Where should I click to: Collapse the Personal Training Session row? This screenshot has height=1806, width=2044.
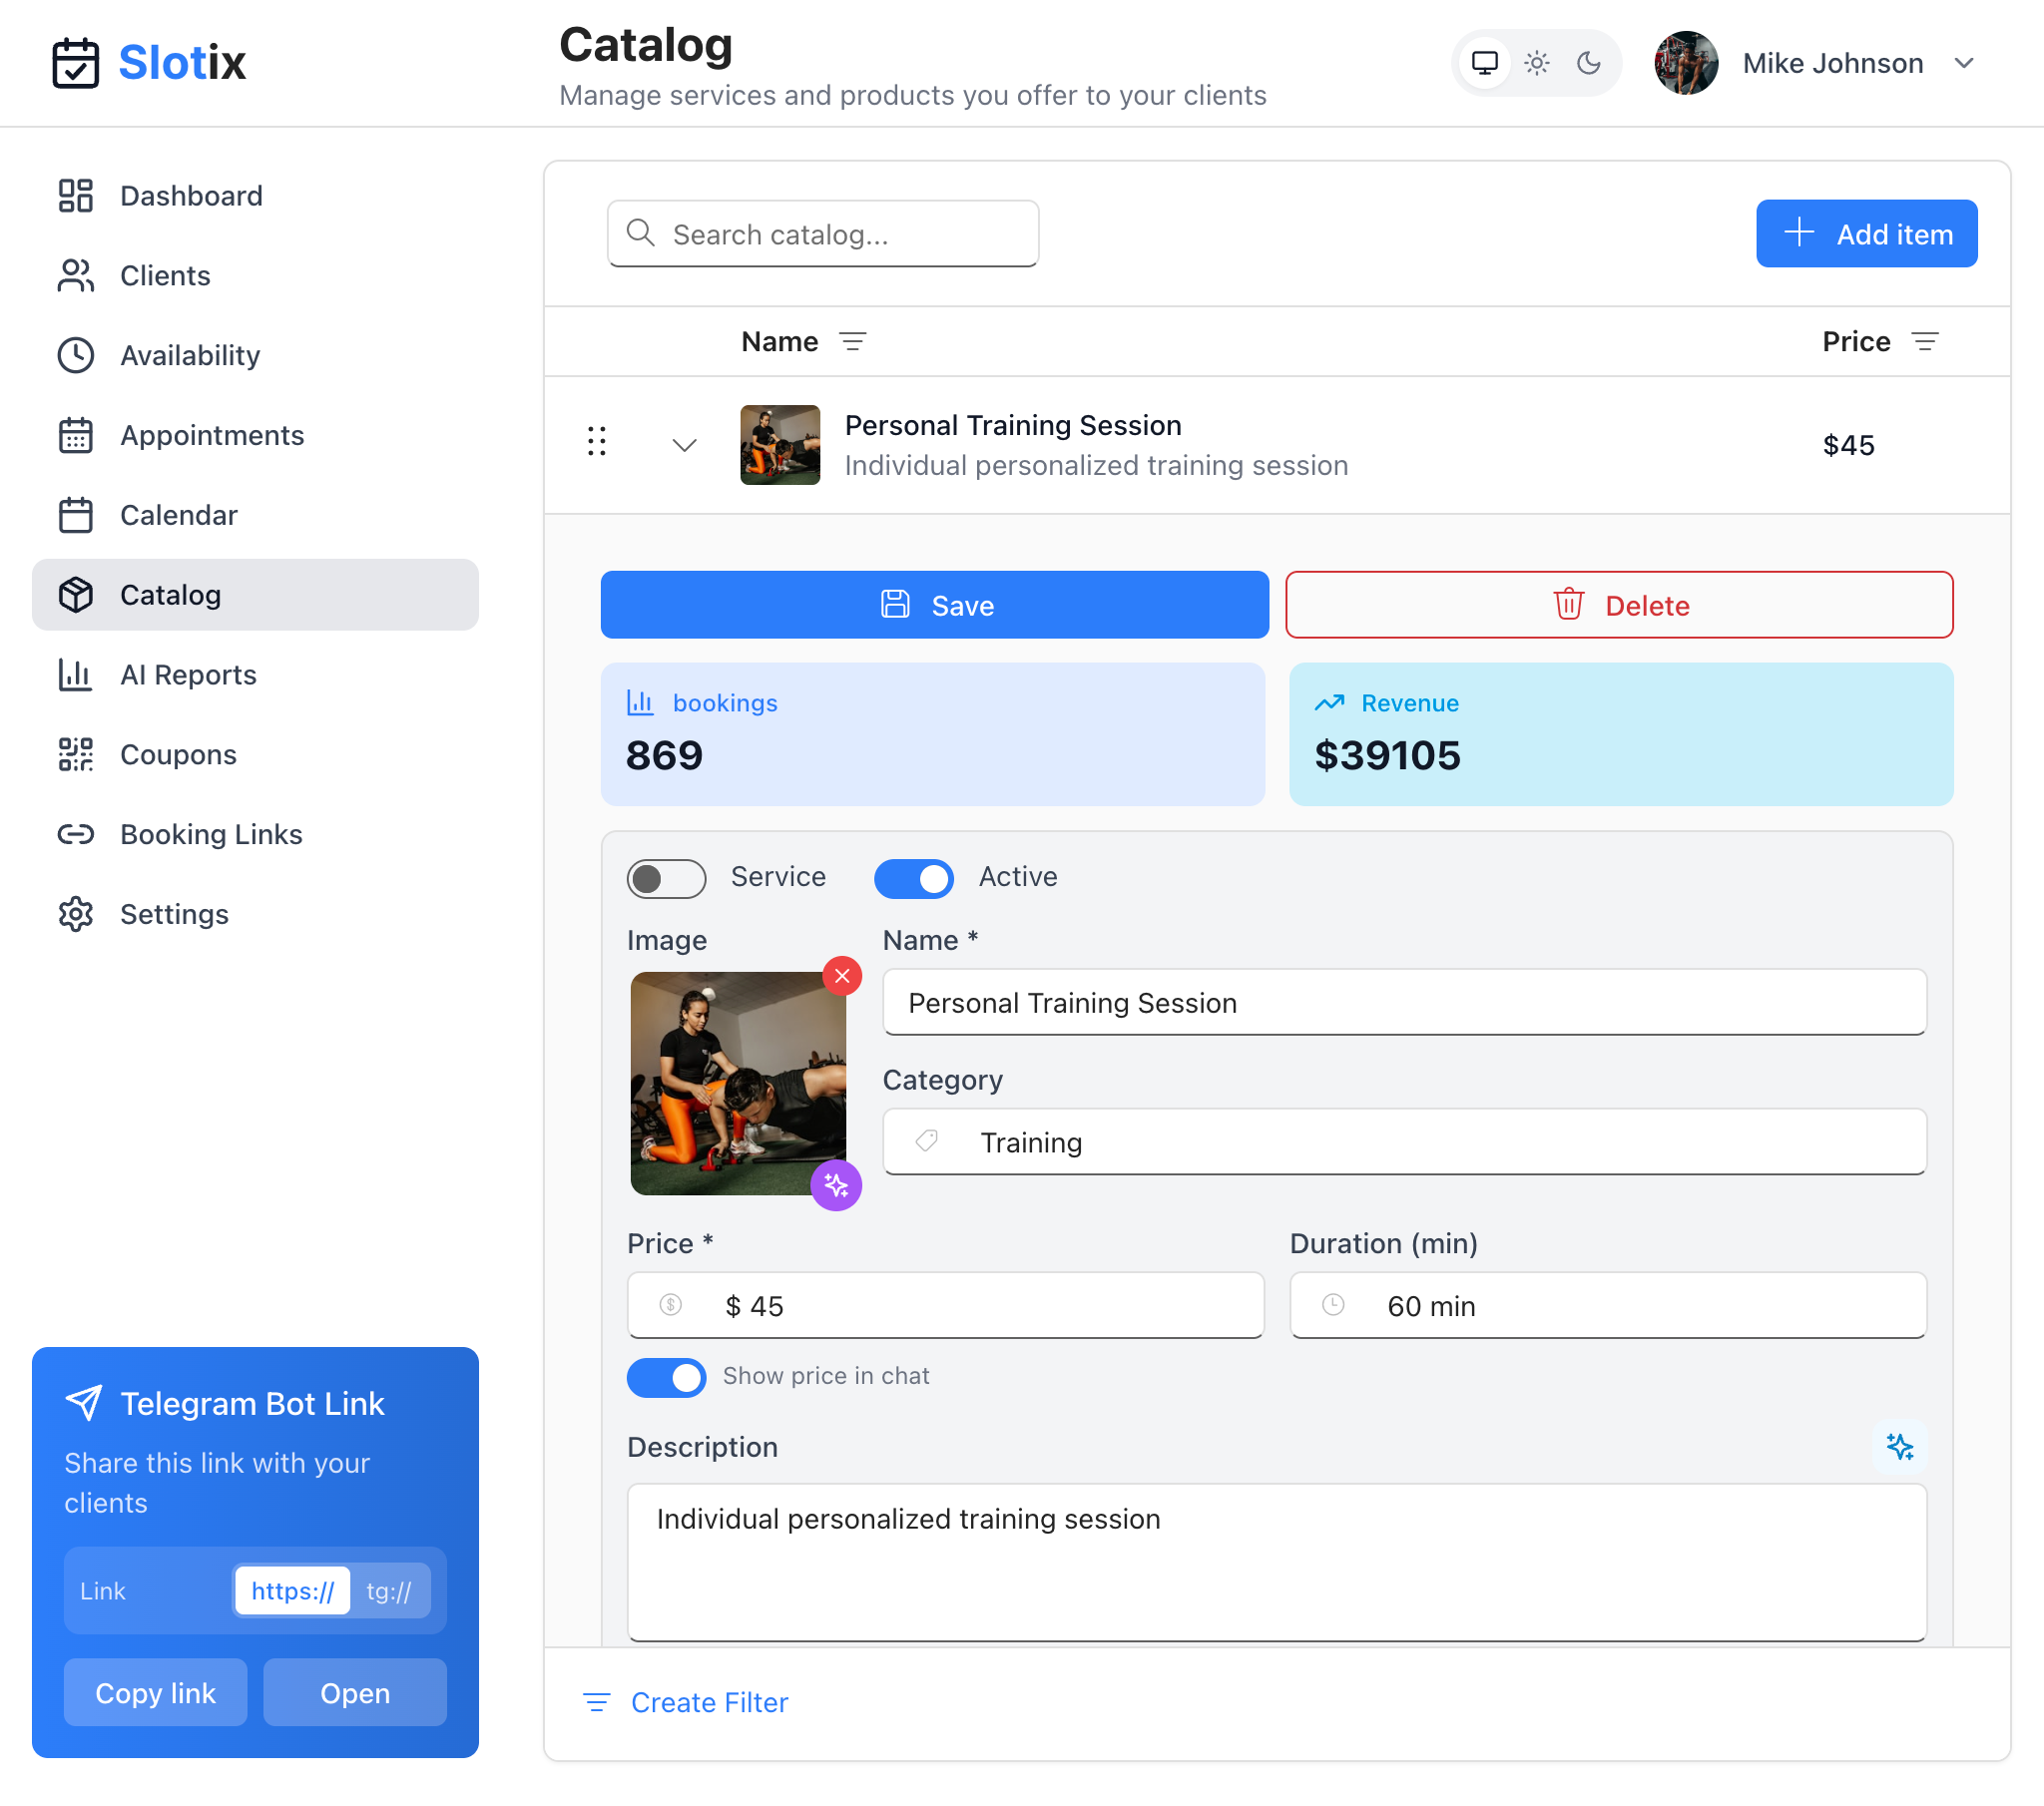(x=684, y=445)
